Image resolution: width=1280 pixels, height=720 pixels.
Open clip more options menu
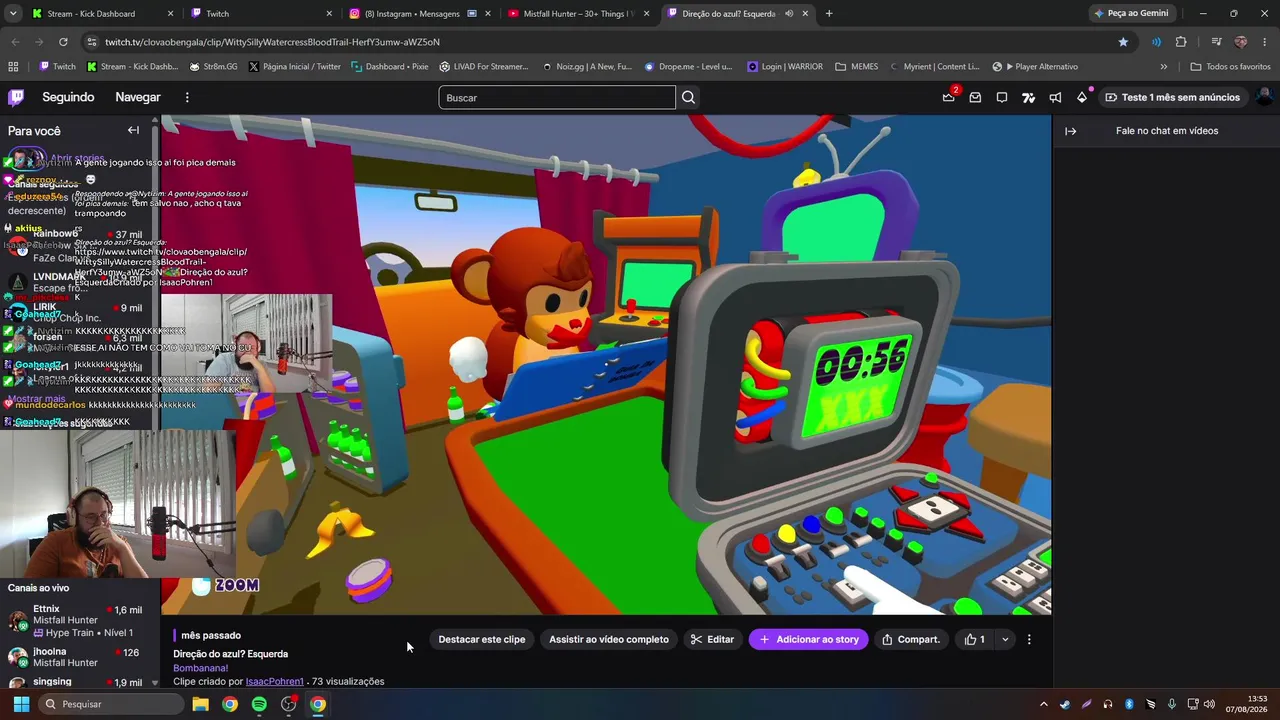coord(1029,639)
